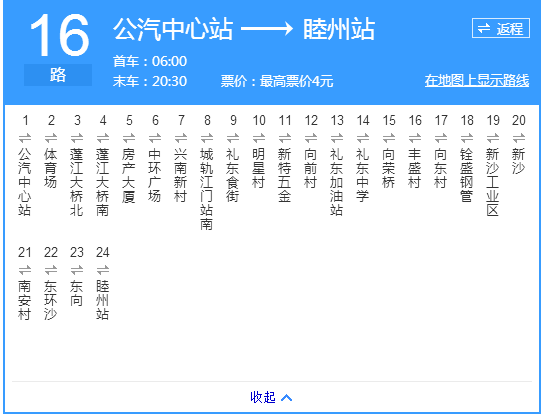Click the 返程 return-route button

tap(501, 28)
